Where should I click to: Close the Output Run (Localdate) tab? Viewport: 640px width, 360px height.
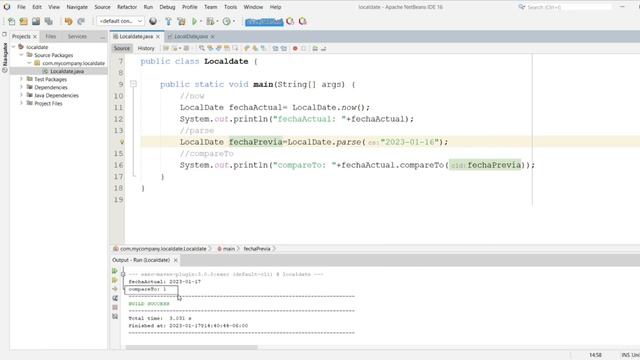(176, 260)
